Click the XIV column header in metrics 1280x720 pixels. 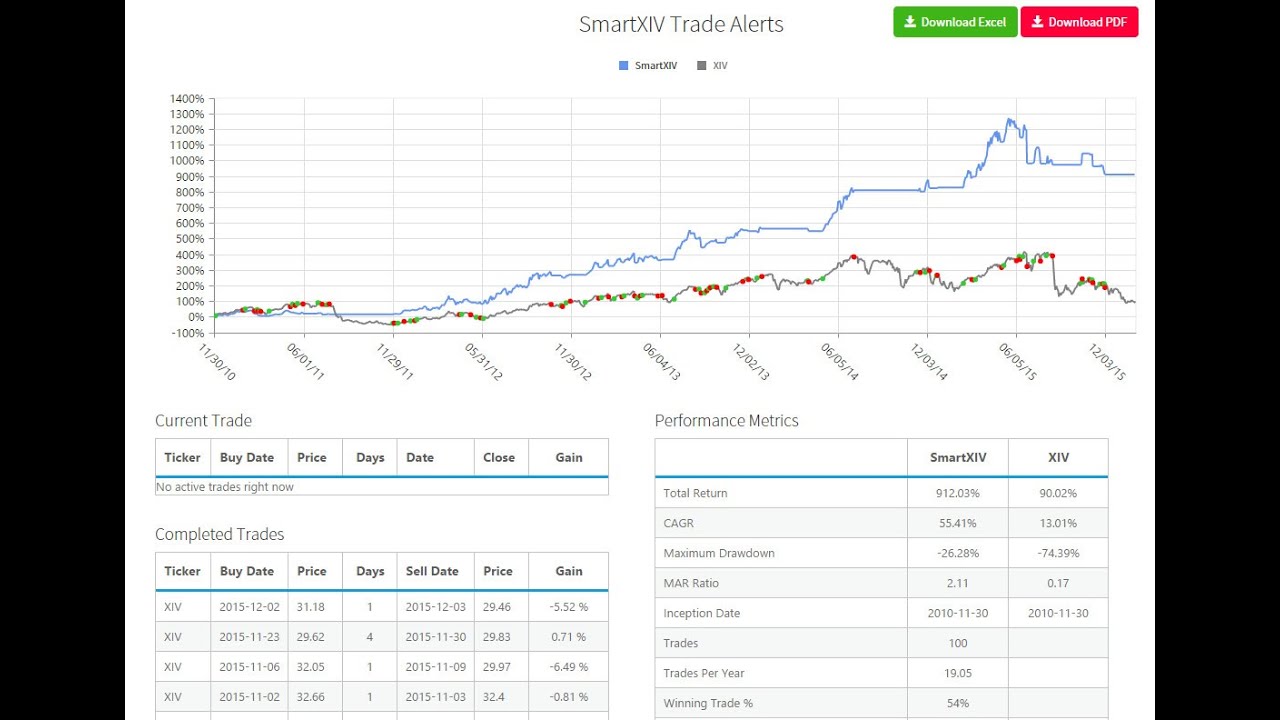[x=1058, y=458]
